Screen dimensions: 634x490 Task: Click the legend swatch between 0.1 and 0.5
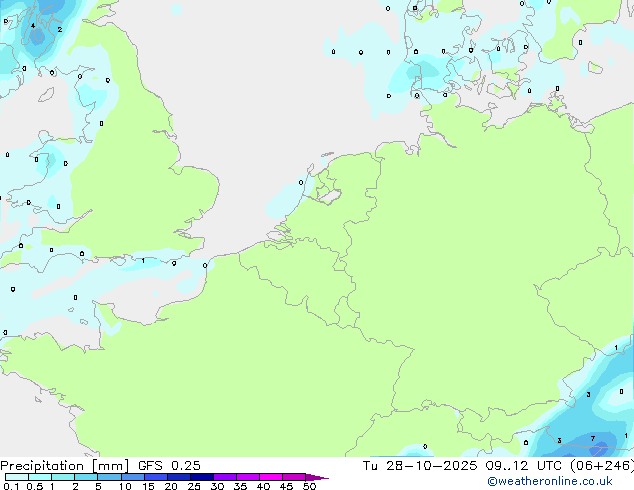[x=17, y=477]
